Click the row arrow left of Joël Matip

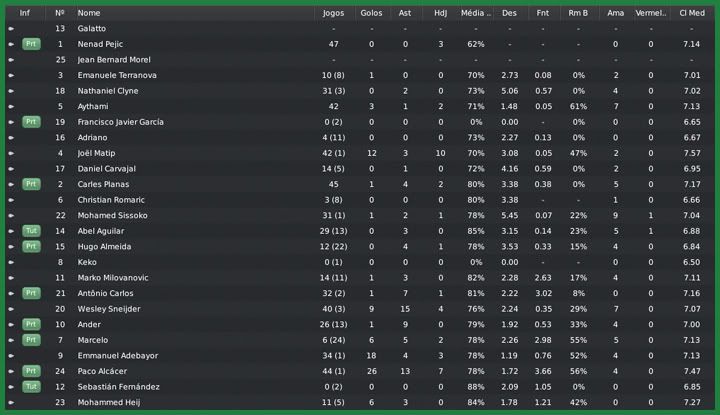(11, 153)
